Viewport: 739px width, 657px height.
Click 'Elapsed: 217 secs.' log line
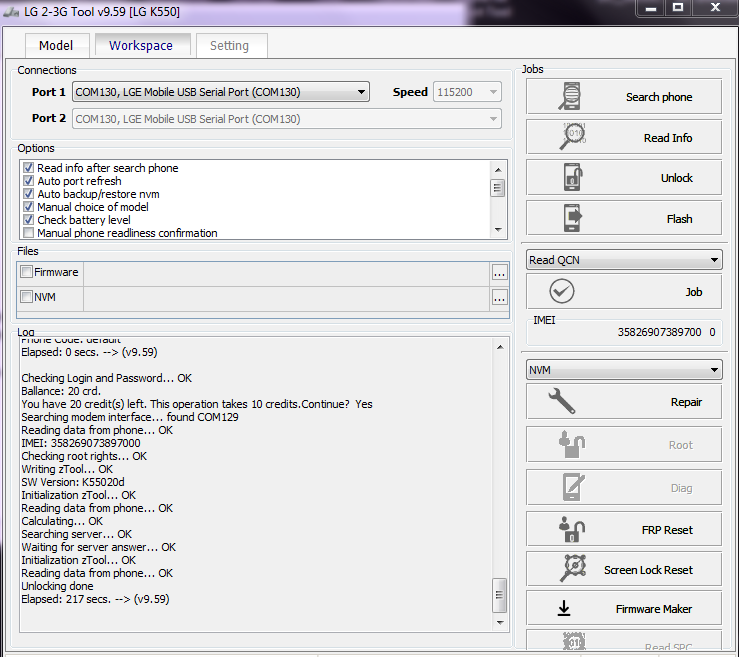[95, 599]
